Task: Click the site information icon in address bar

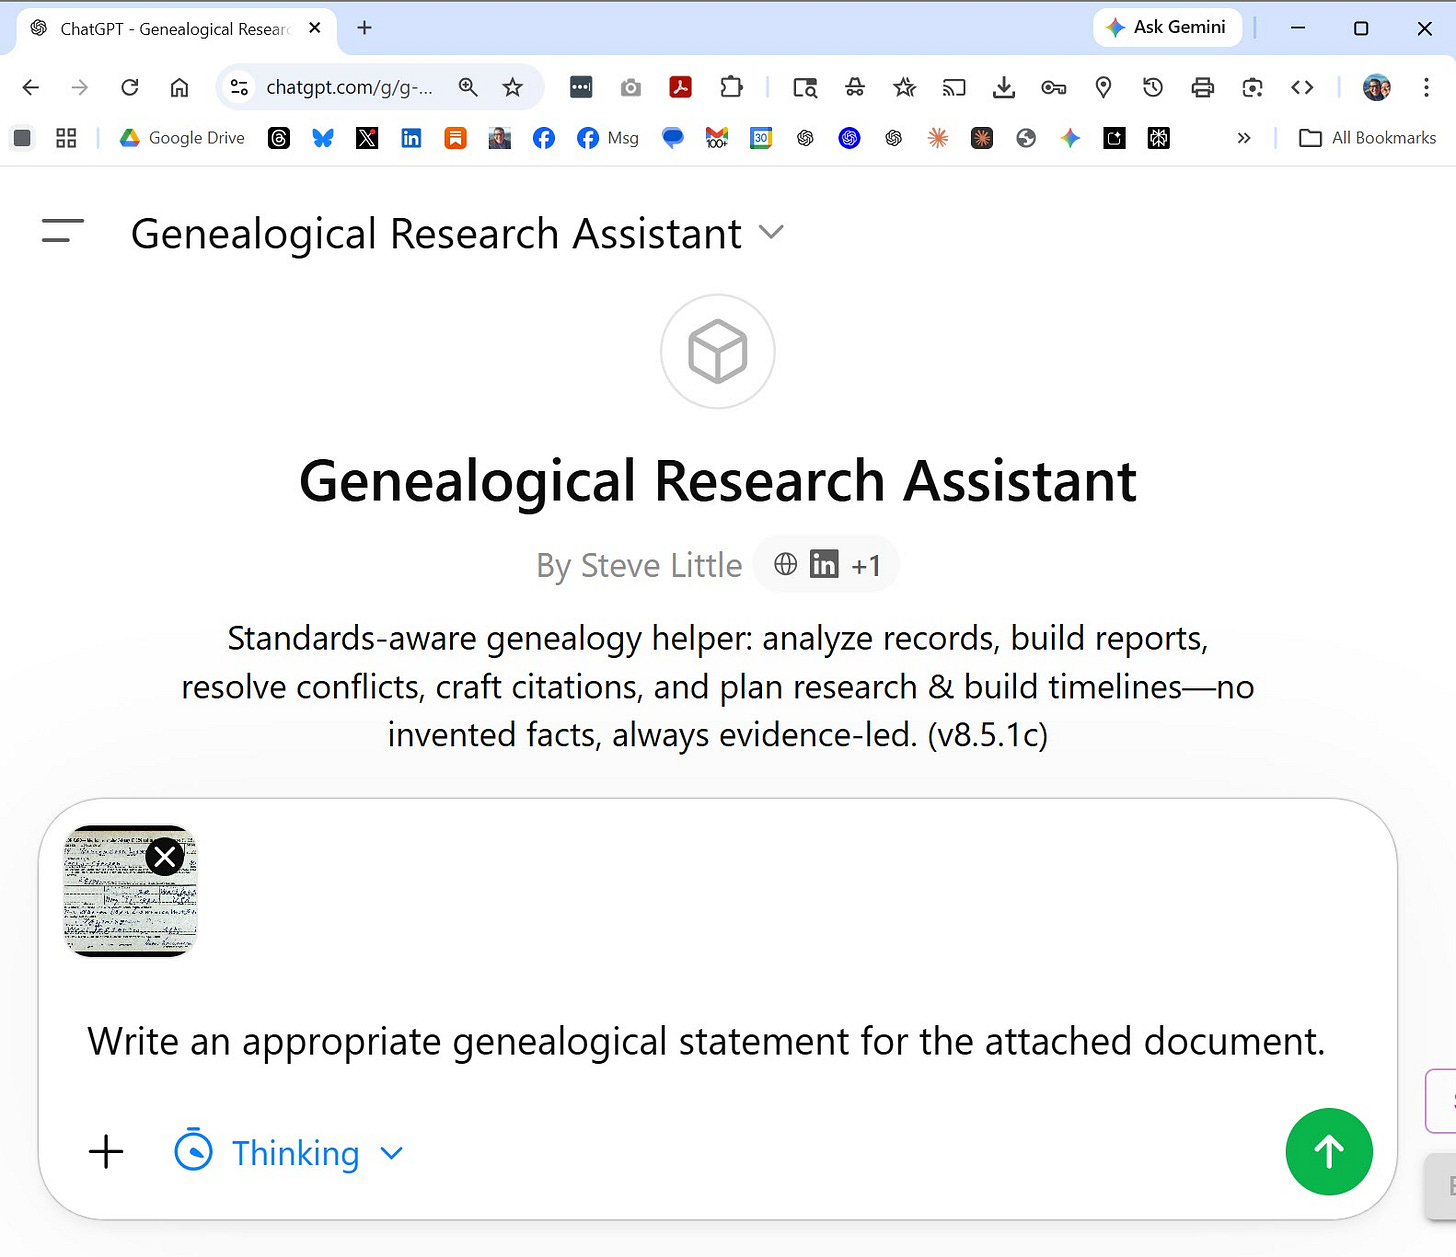Action: point(240,87)
